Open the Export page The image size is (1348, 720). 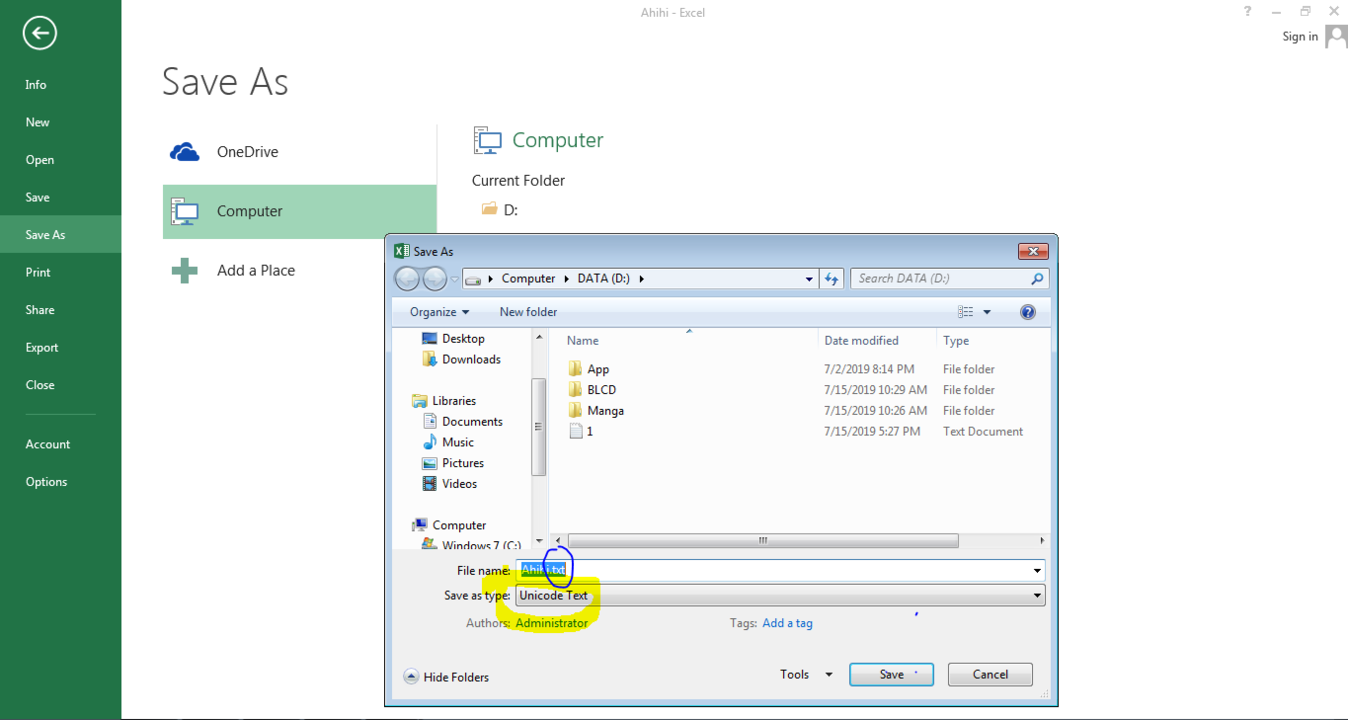(42, 347)
